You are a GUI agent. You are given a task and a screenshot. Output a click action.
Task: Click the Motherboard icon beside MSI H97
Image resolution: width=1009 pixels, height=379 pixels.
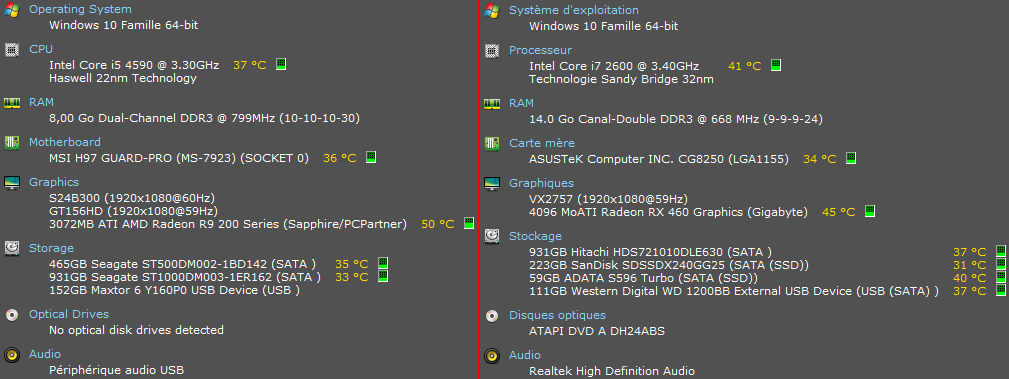(12, 142)
